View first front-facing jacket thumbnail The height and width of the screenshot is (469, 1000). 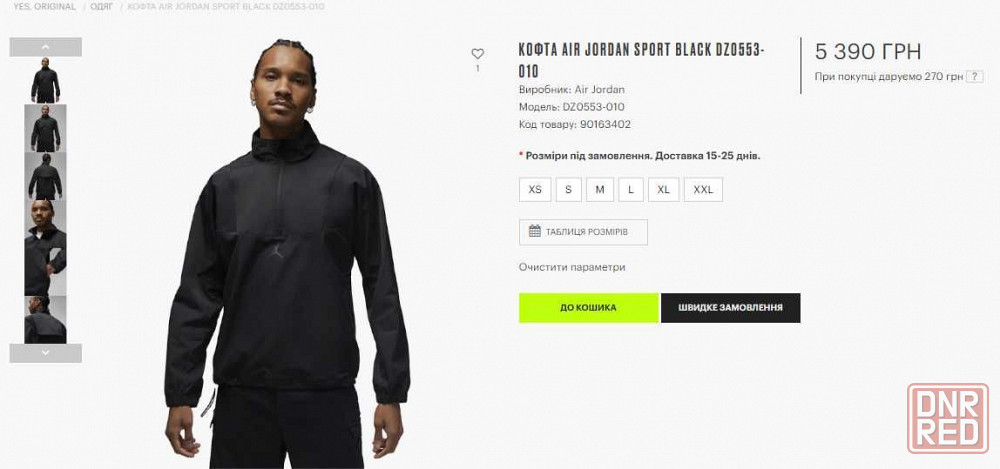[x=45, y=80]
